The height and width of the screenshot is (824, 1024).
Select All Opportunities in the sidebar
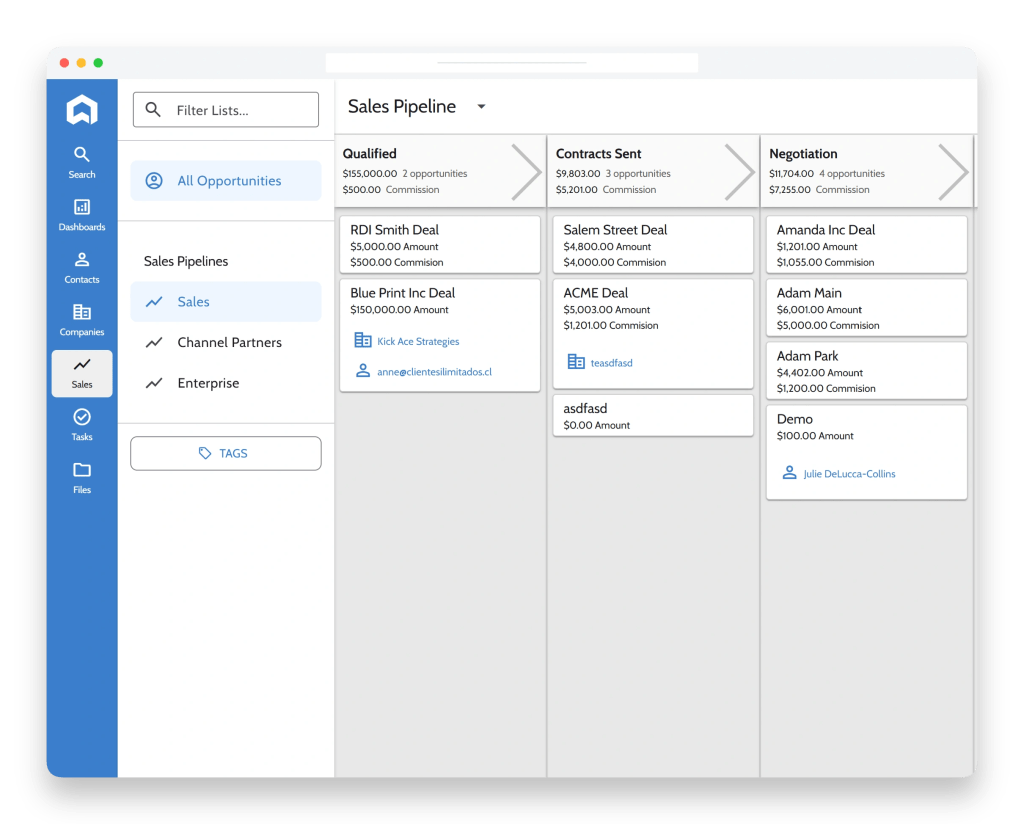225,180
